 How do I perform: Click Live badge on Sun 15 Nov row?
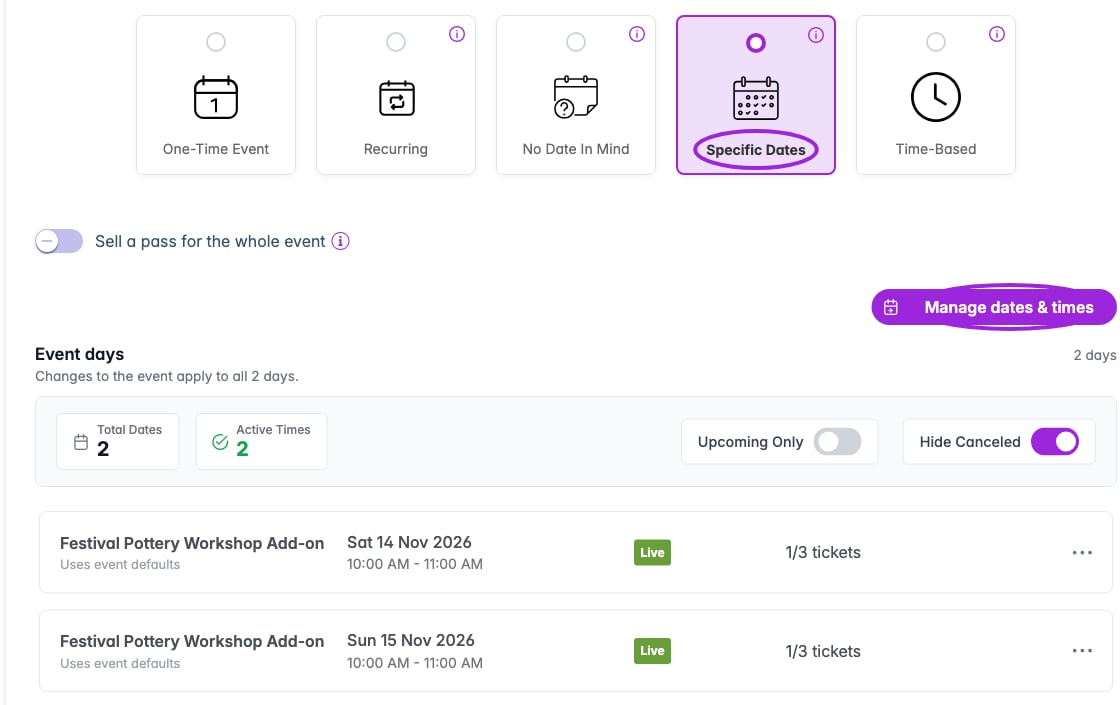[652, 651]
